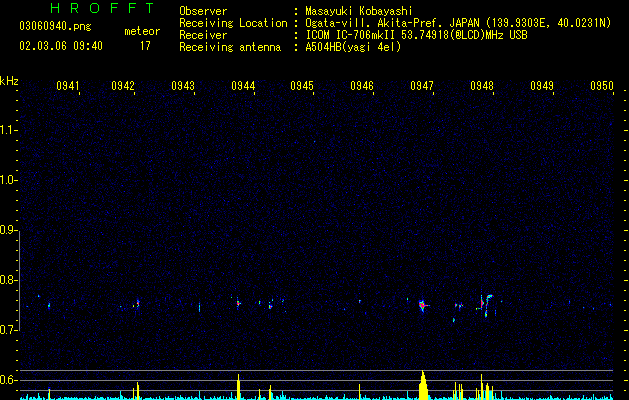Click the Receiver label
Image resolution: width=629 pixels, height=400 pixels.
pyautogui.click(x=203, y=35)
